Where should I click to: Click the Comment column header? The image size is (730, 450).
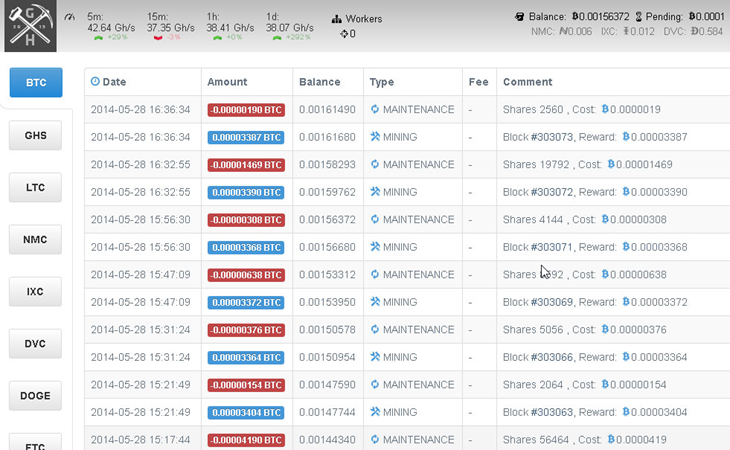[527, 82]
